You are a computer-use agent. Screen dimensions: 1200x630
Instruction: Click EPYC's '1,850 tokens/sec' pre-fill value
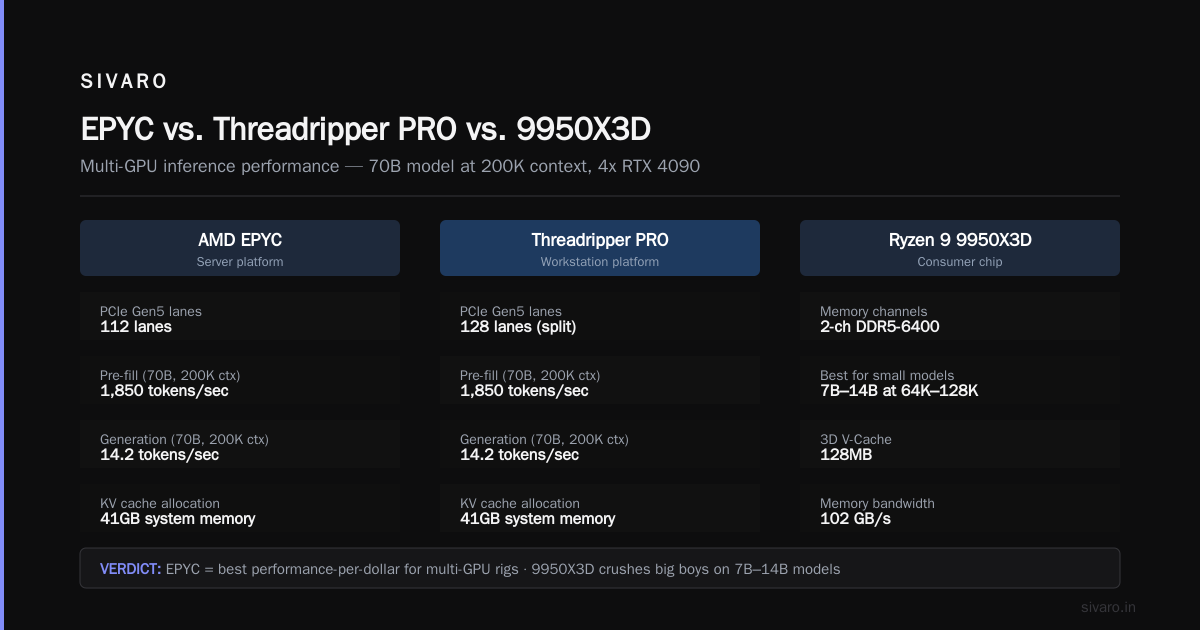pyautogui.click(x=164, y=391)
